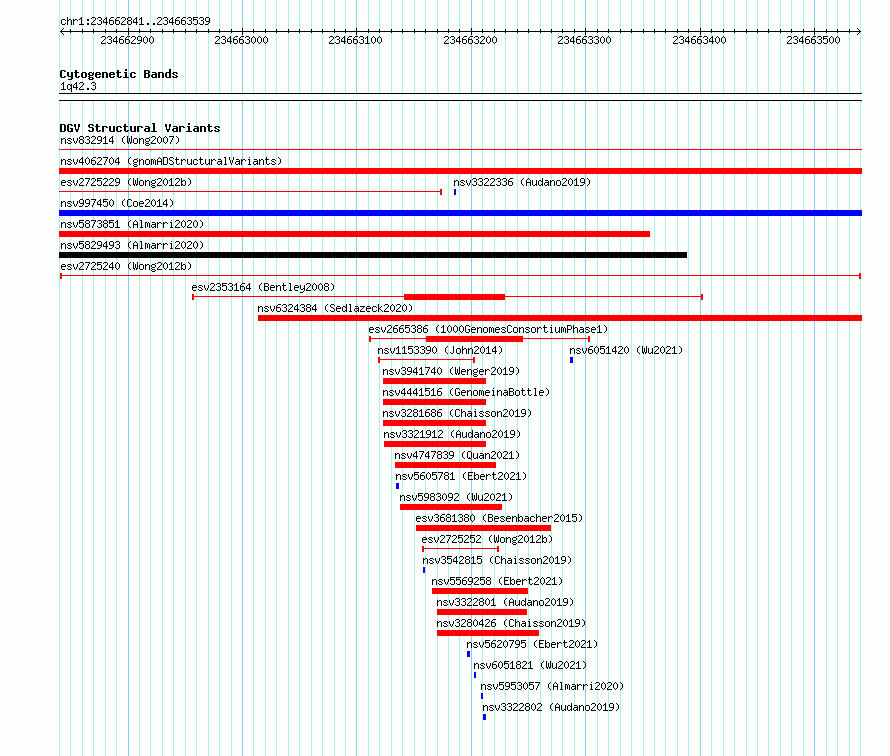Open the esv2725229 (Wong2012b) variant label
The height and width of the screenshot is (756, 890).
(x=126, y=182)
